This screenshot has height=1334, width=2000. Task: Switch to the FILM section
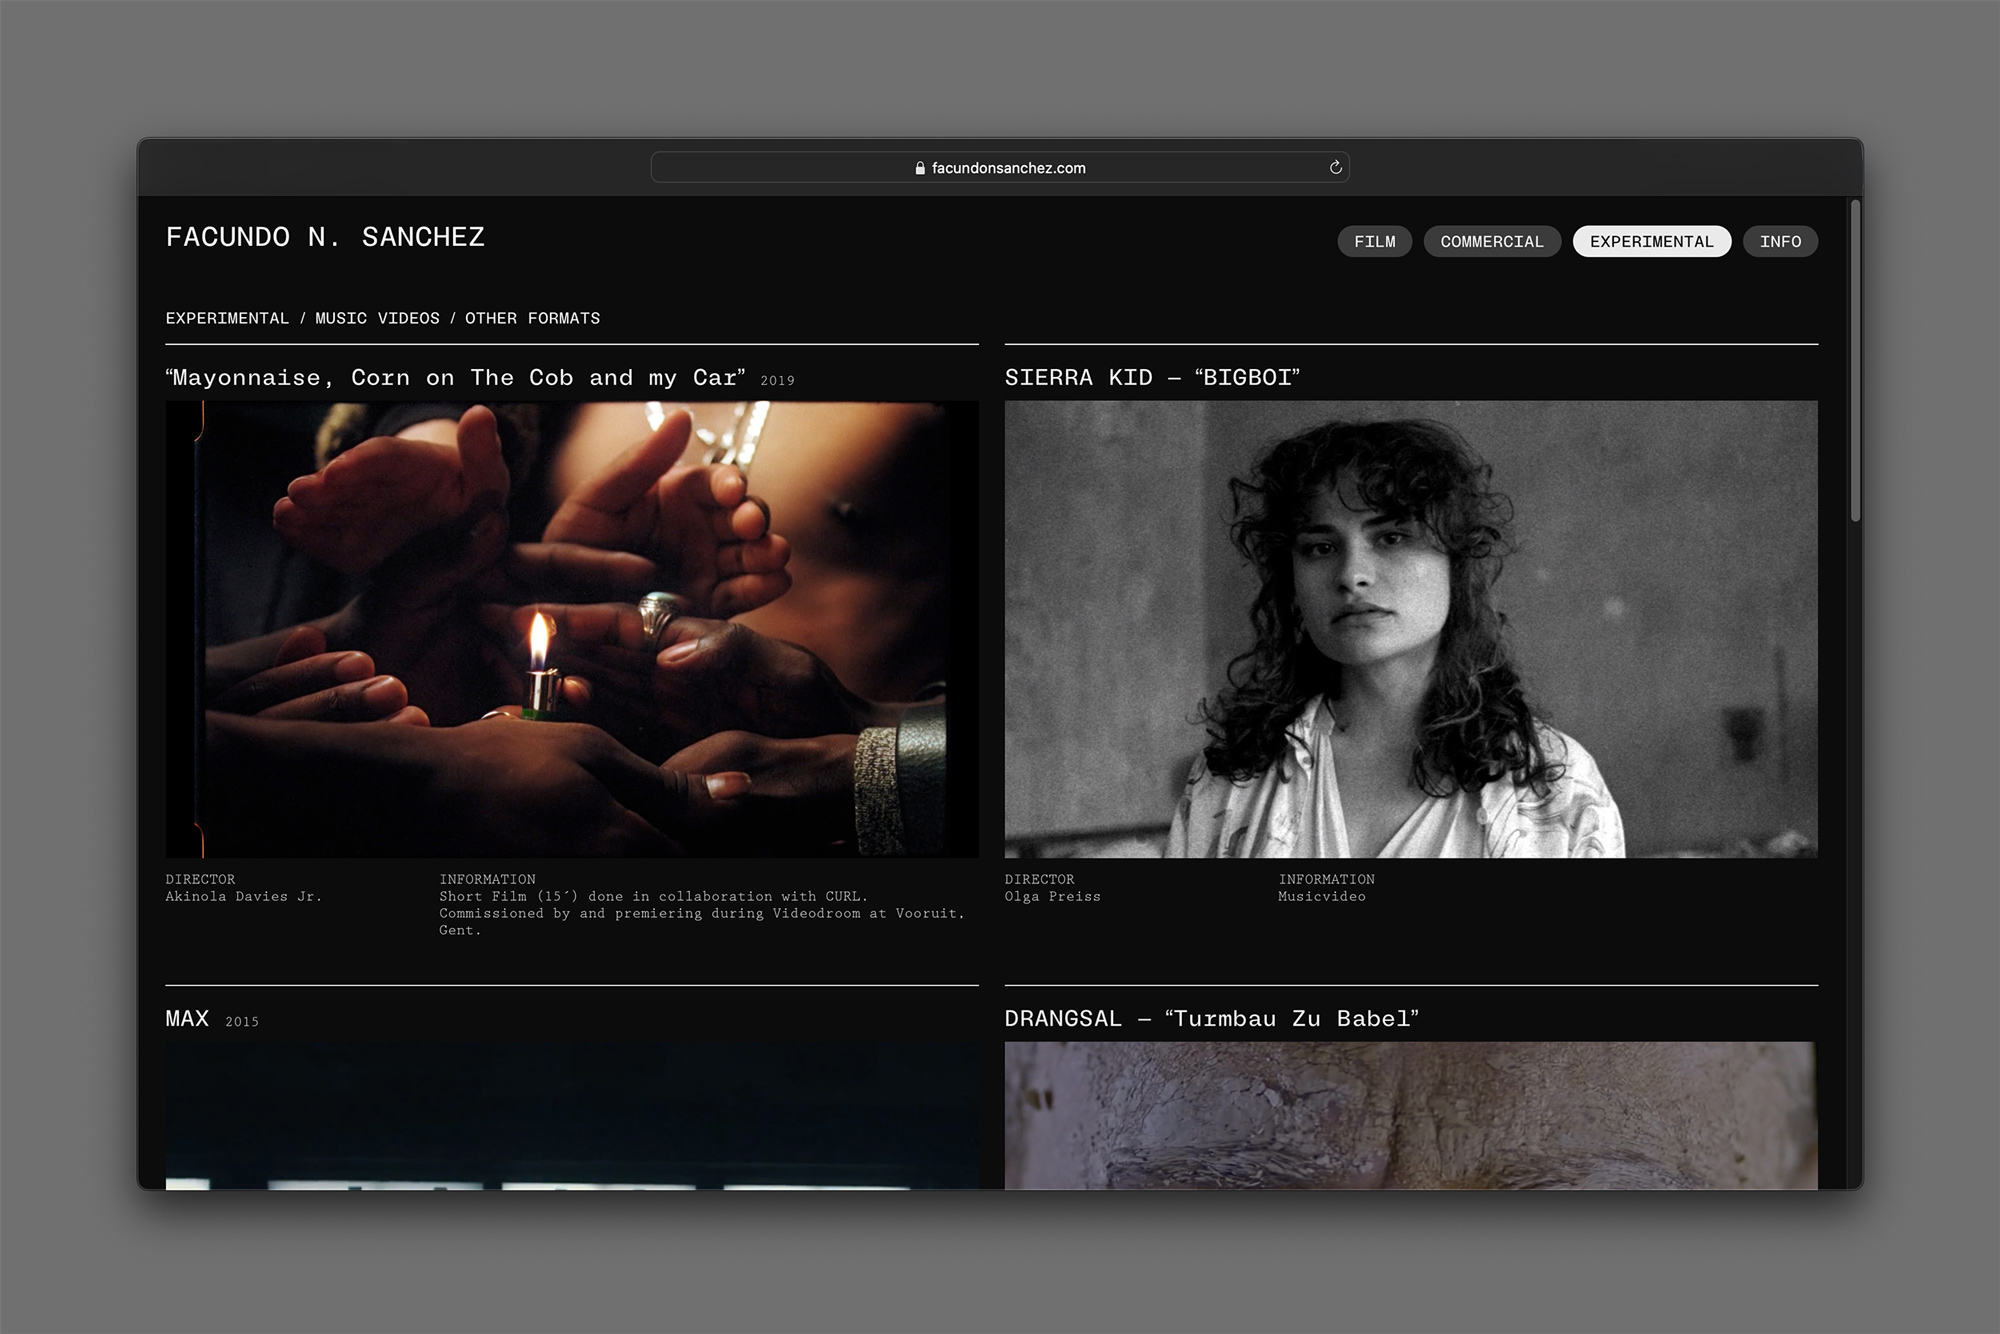[x=1374, y=241]
